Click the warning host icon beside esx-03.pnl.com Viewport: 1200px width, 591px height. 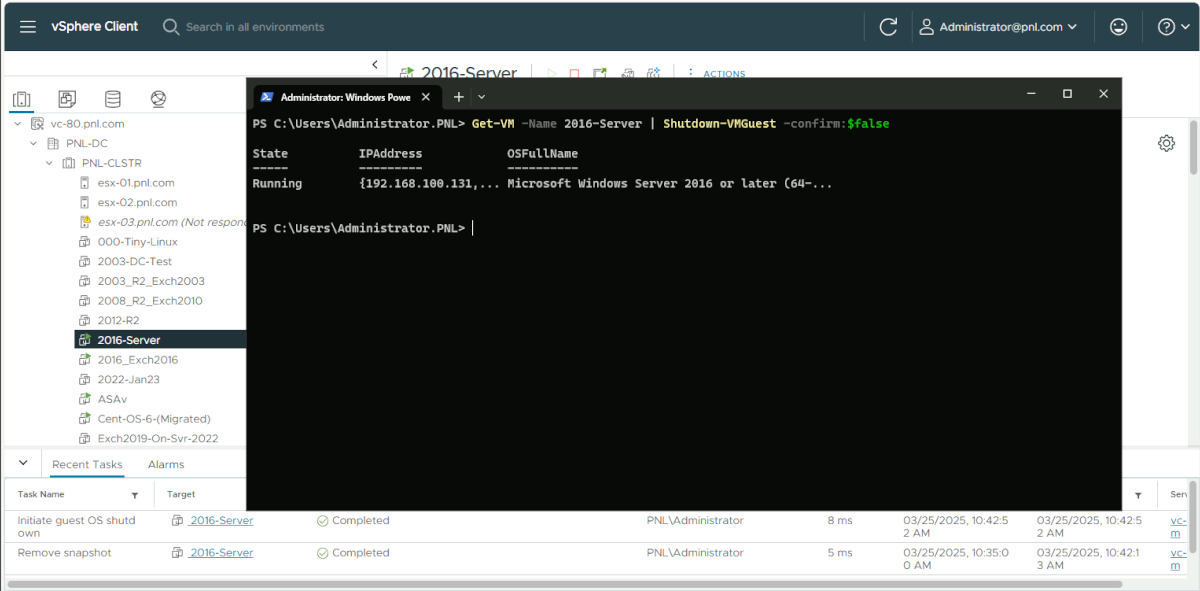85,222
